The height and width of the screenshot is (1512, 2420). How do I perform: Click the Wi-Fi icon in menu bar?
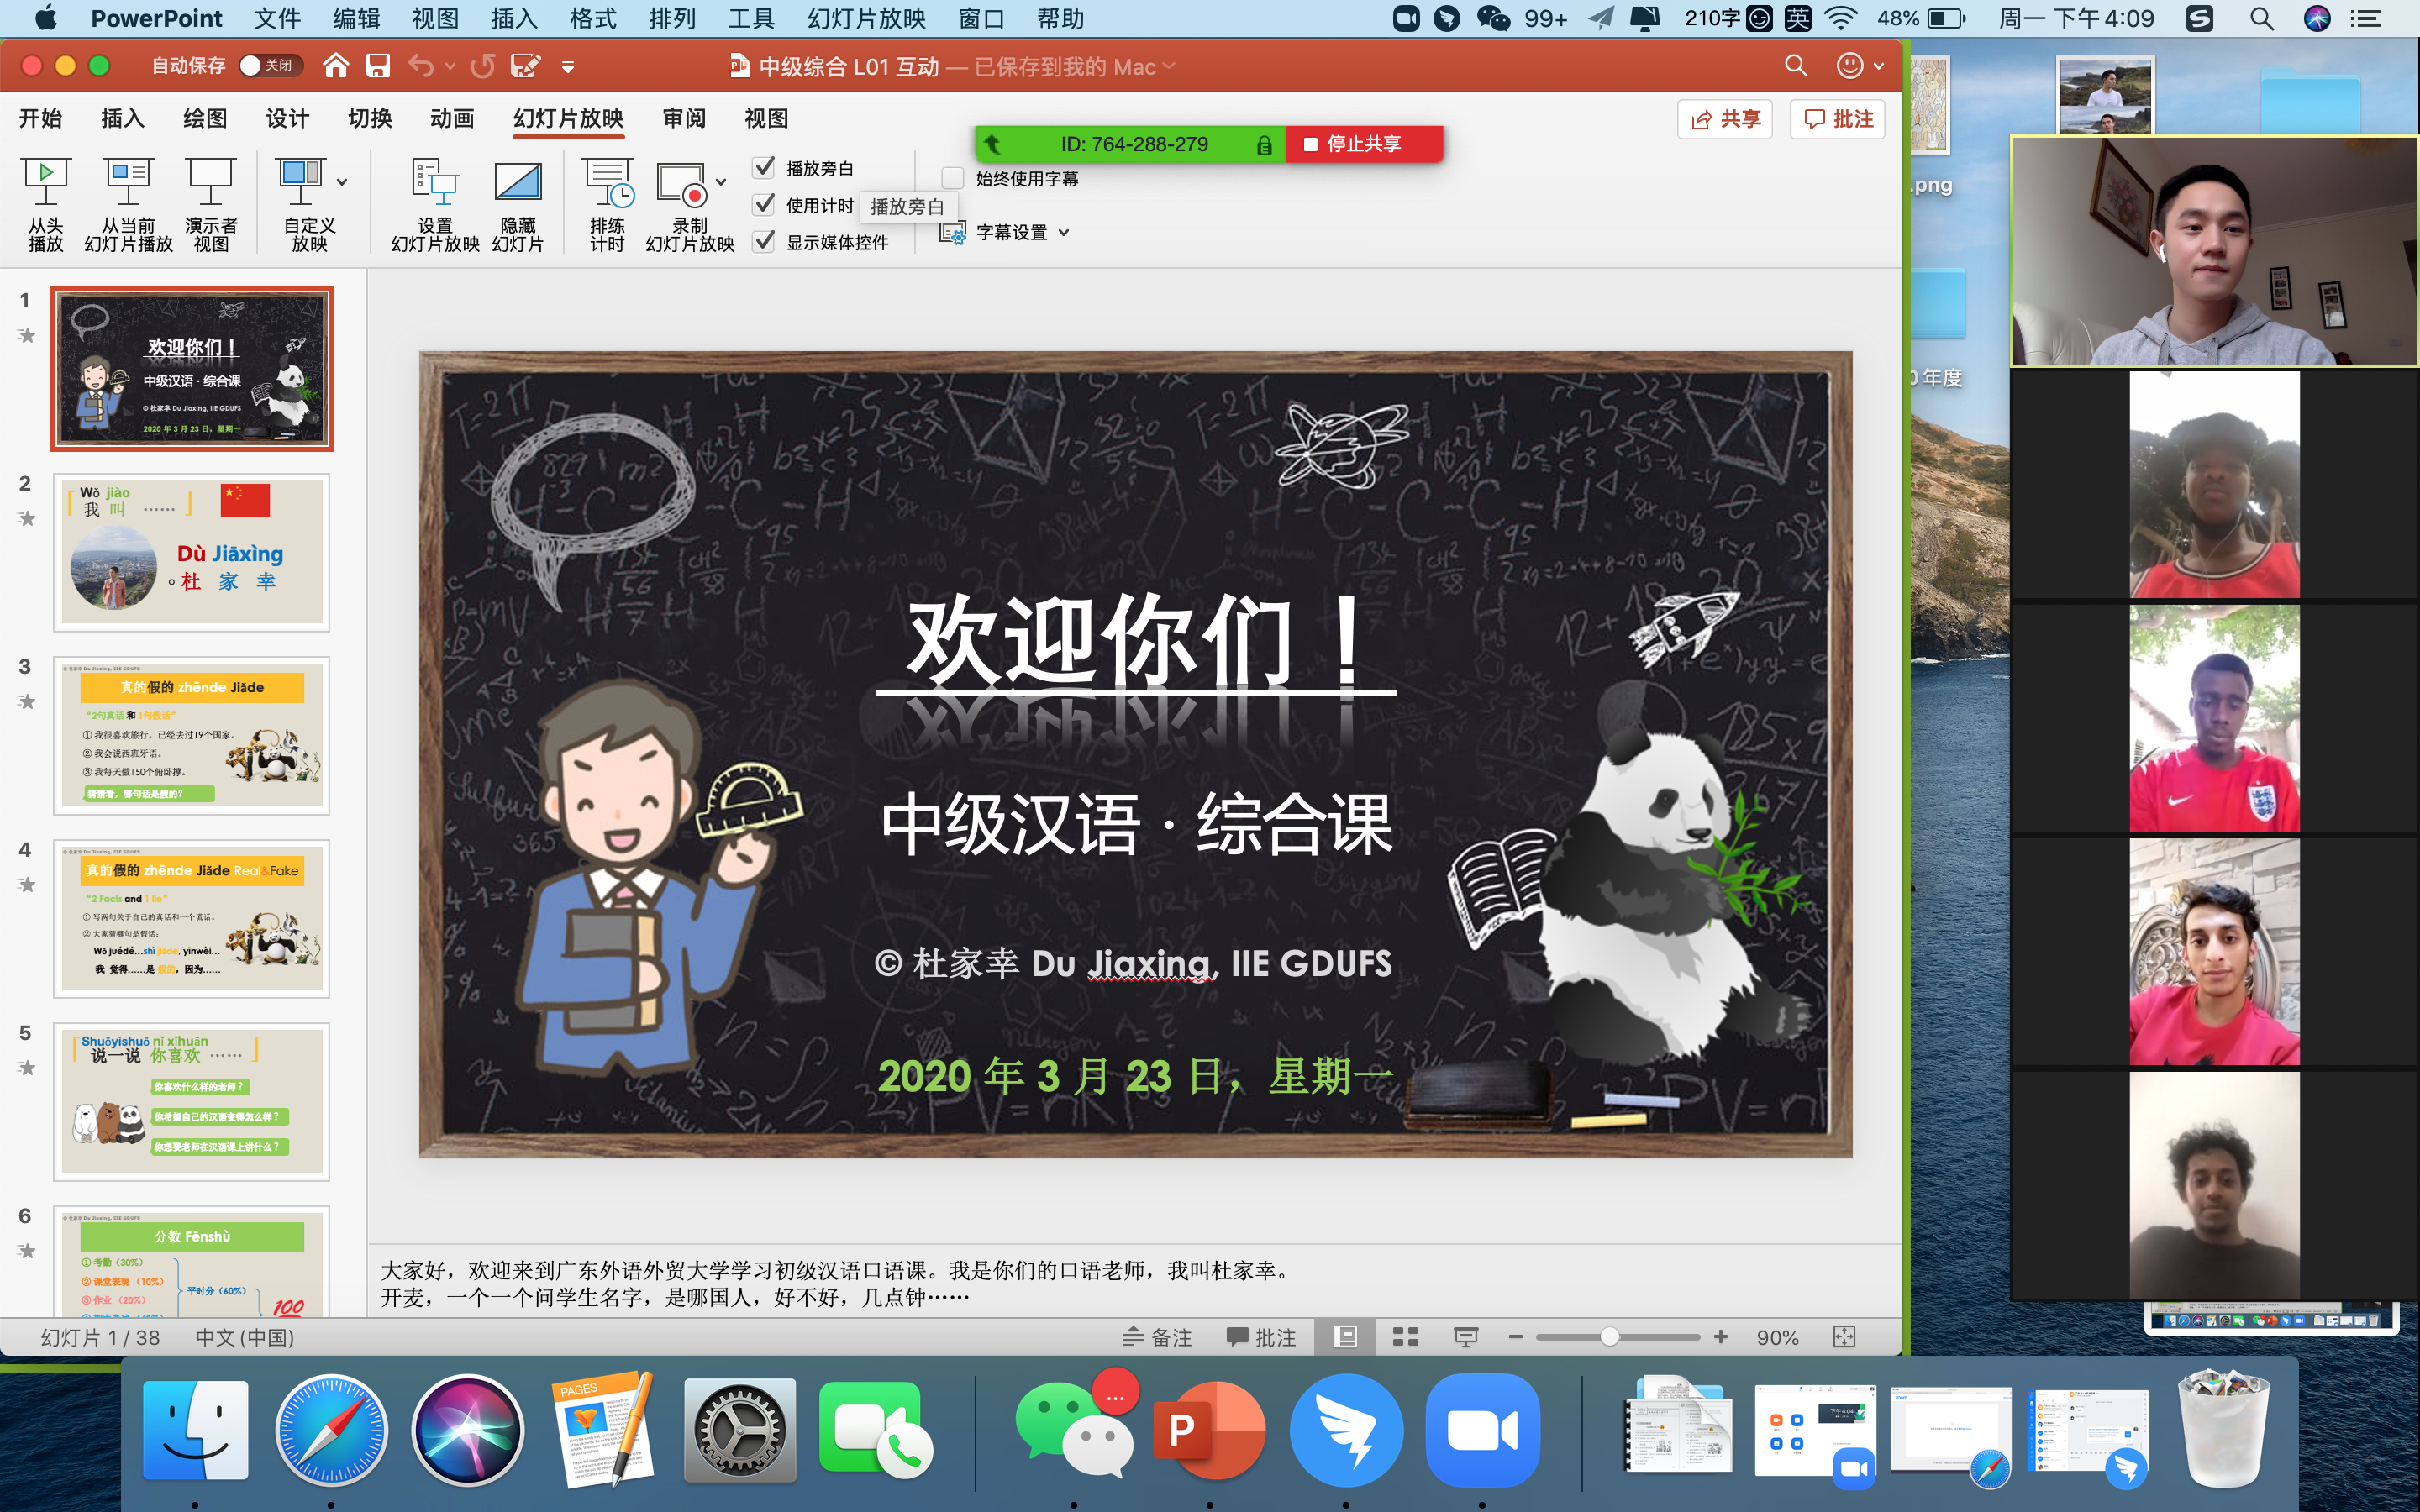pos(1841,18)
